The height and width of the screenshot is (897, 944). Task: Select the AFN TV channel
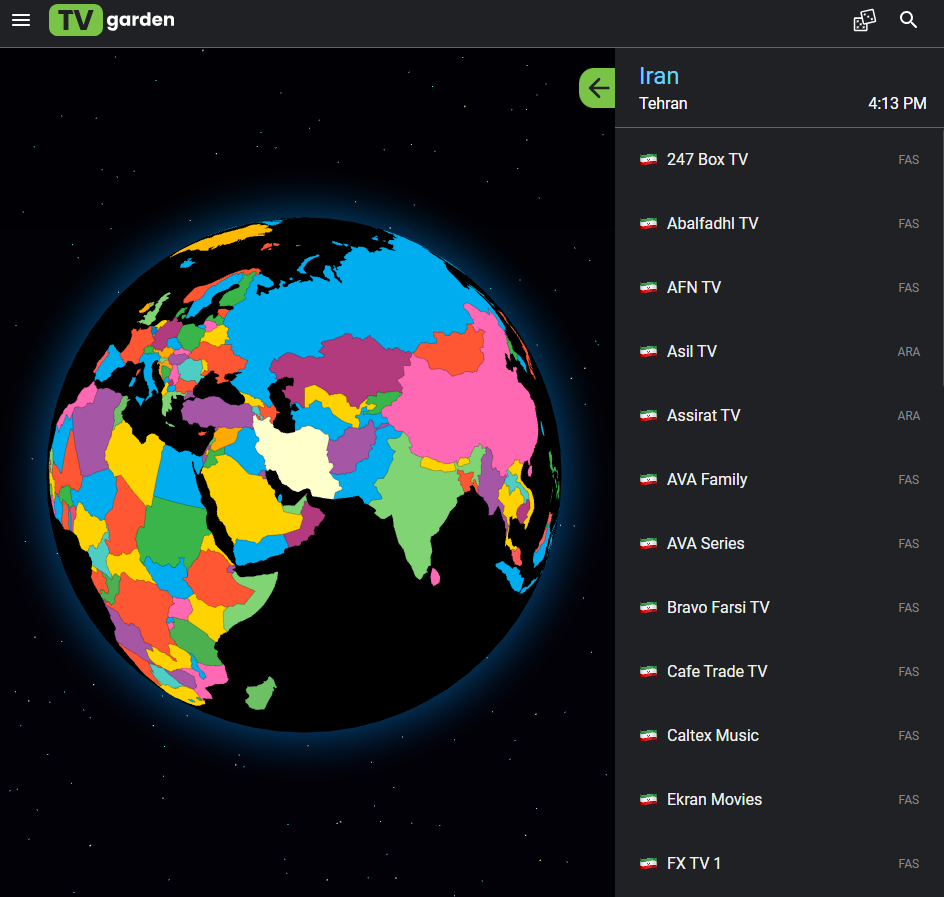point(778,287)
